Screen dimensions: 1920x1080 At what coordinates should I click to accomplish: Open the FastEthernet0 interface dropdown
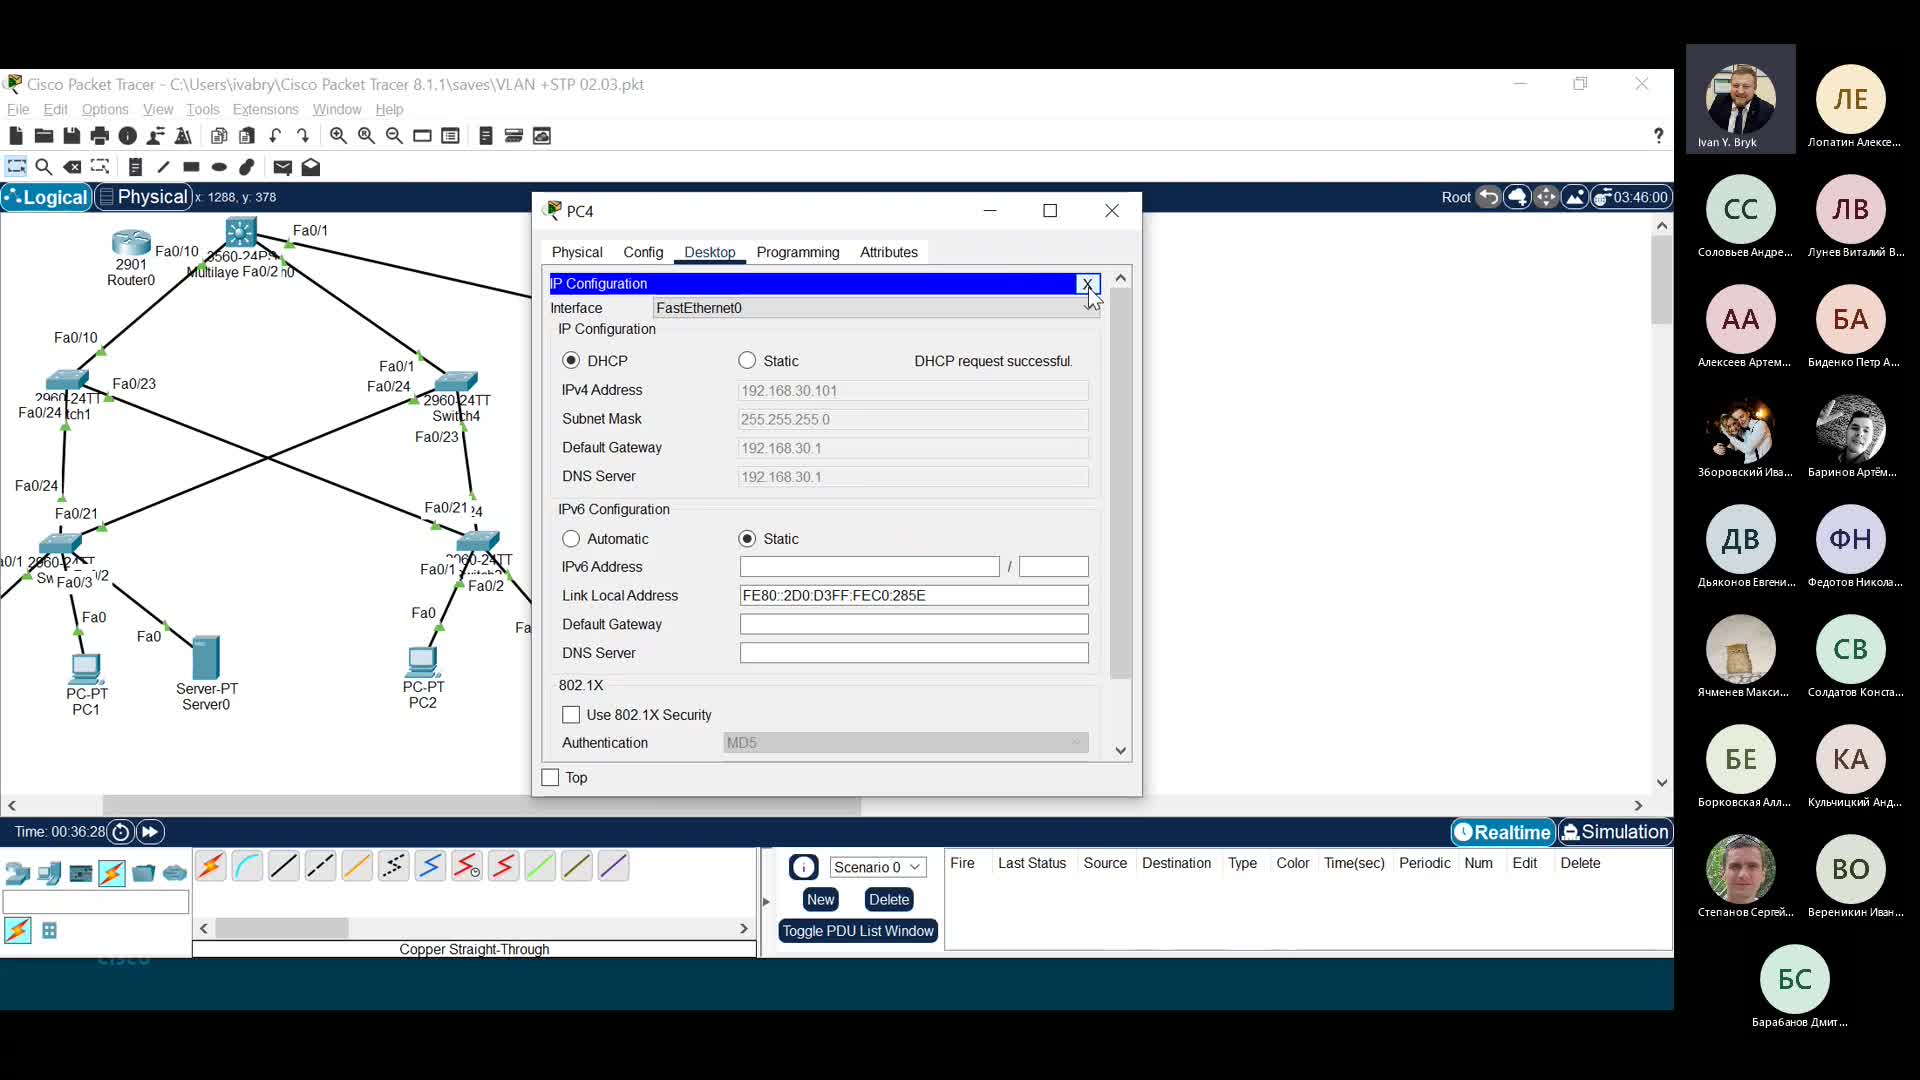click(876, 308)
